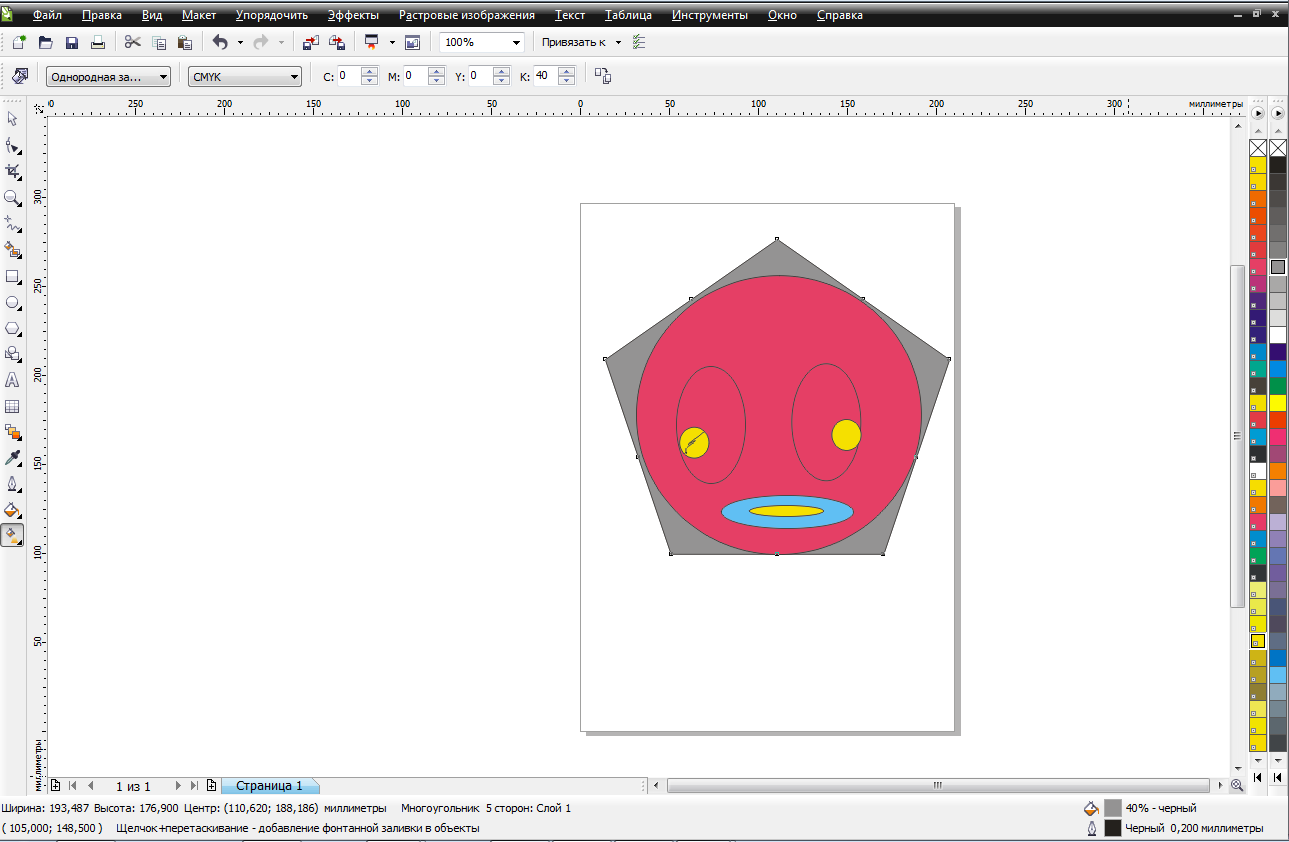Select the Eyedropper tool

[x=13, y=458]
